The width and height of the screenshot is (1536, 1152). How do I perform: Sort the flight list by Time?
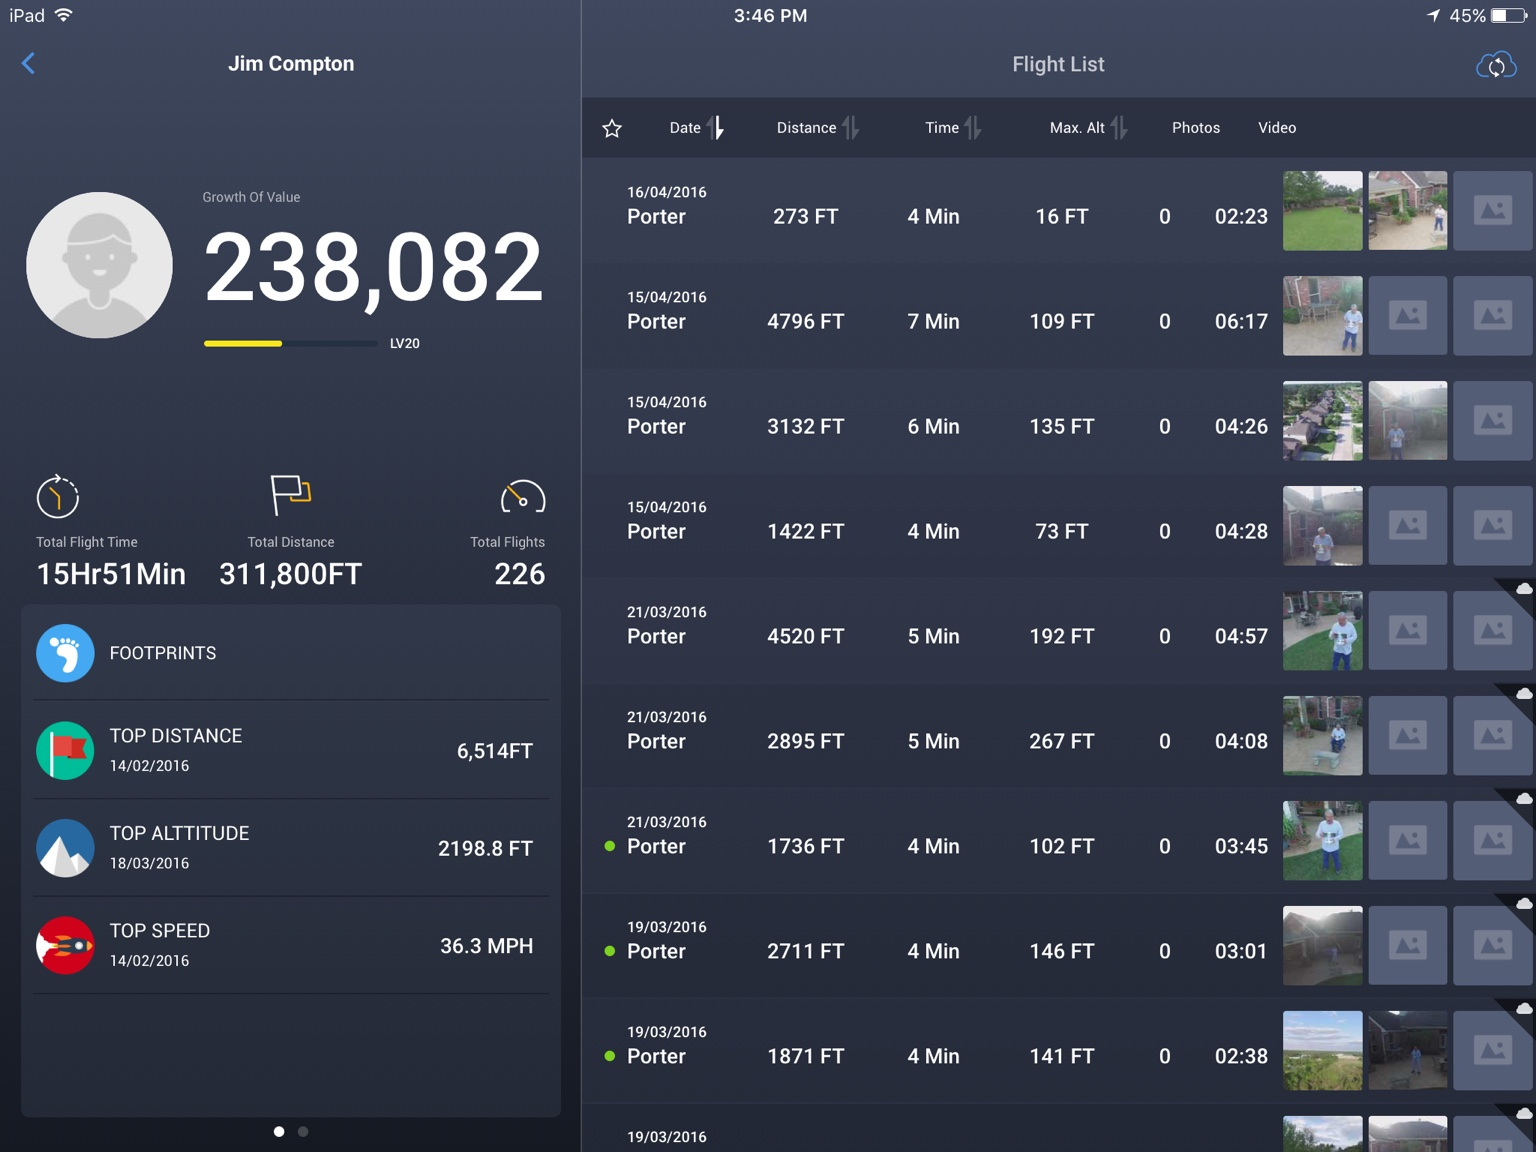click(952, 128)
